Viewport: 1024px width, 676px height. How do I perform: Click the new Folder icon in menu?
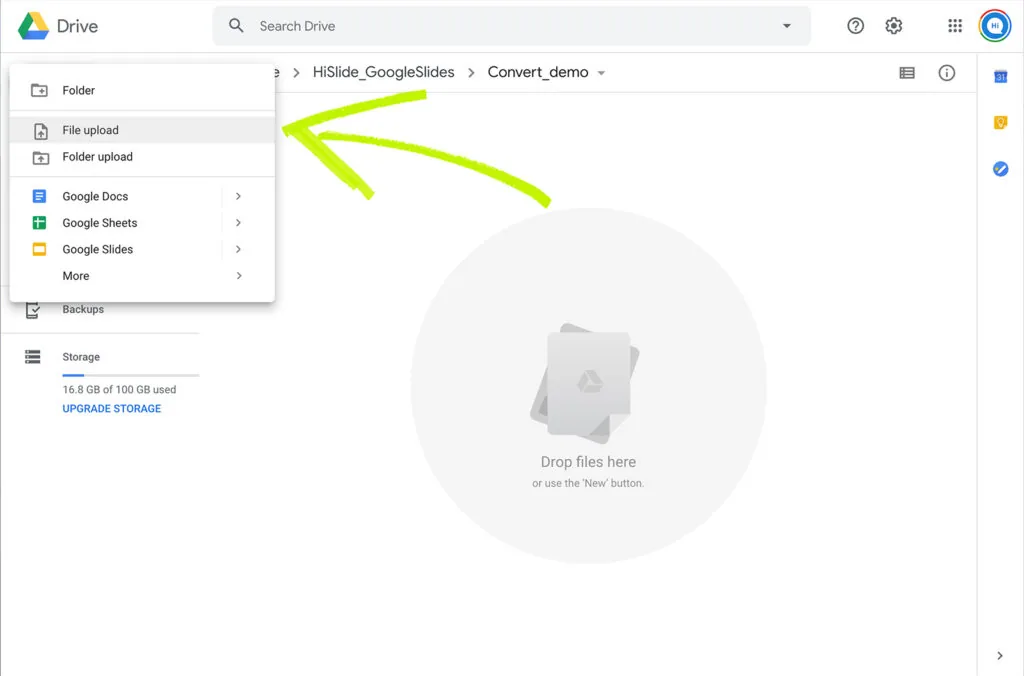pos(39,90)
